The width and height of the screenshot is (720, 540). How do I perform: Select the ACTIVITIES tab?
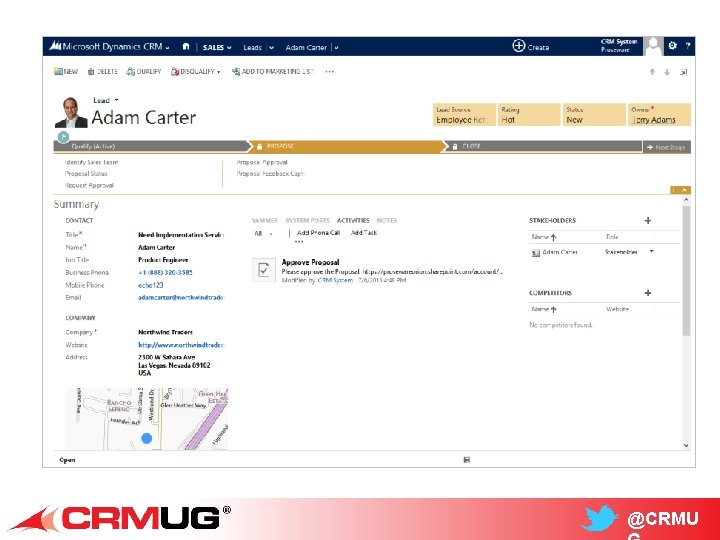(353, 220)
